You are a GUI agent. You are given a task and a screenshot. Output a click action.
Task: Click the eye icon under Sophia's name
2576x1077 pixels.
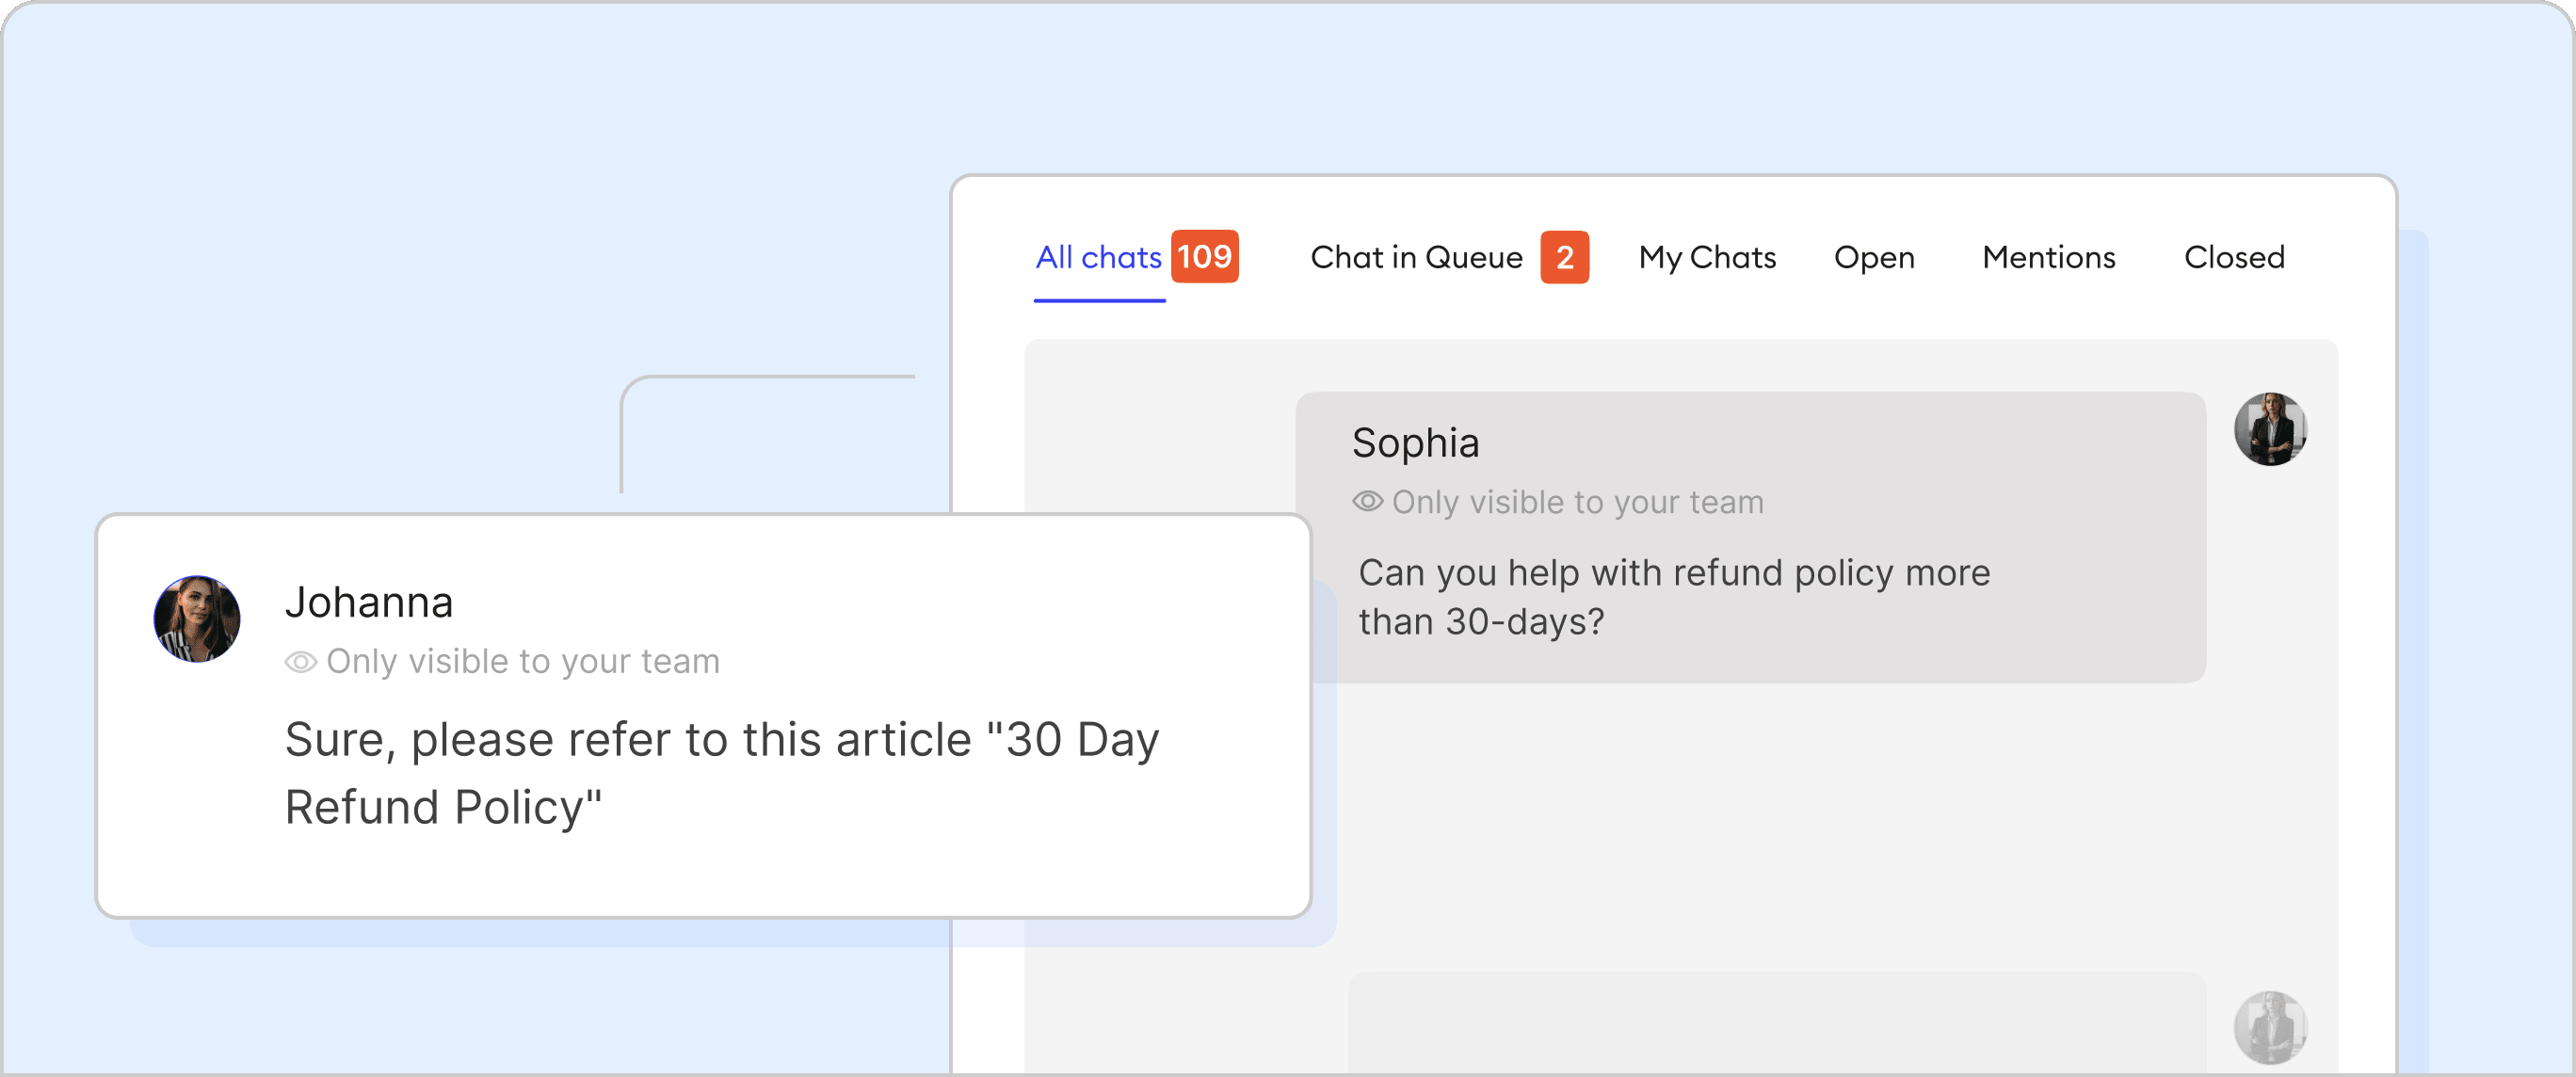[1367, 501]
